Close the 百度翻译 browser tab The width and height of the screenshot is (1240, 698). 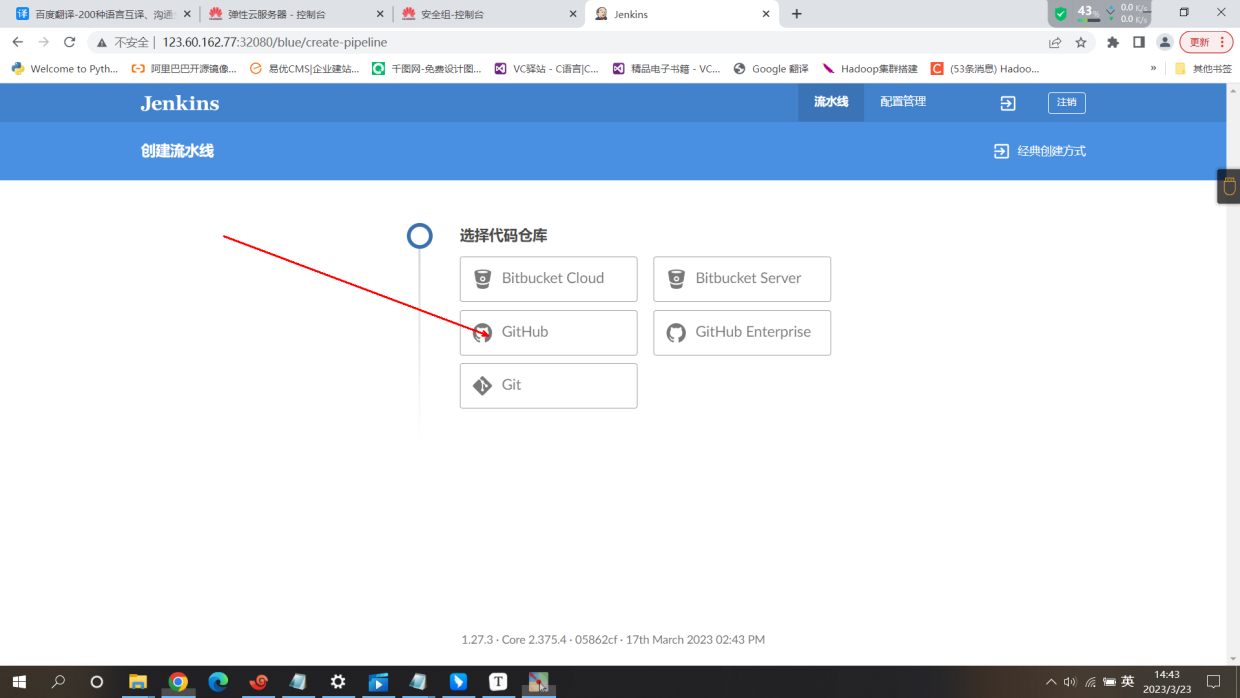[187, 14]
